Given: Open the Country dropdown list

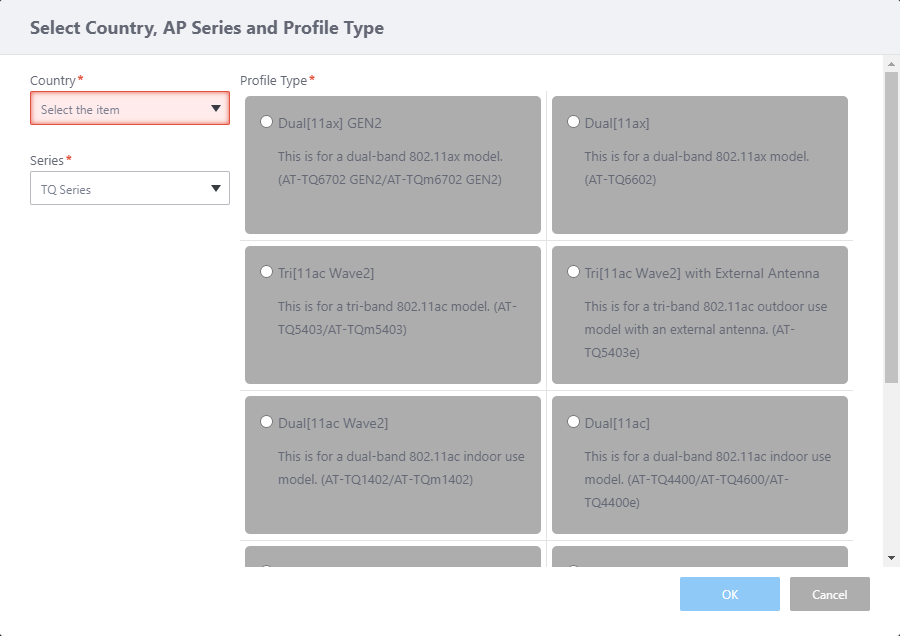Looking at the screenshot, I should point(129,109).
